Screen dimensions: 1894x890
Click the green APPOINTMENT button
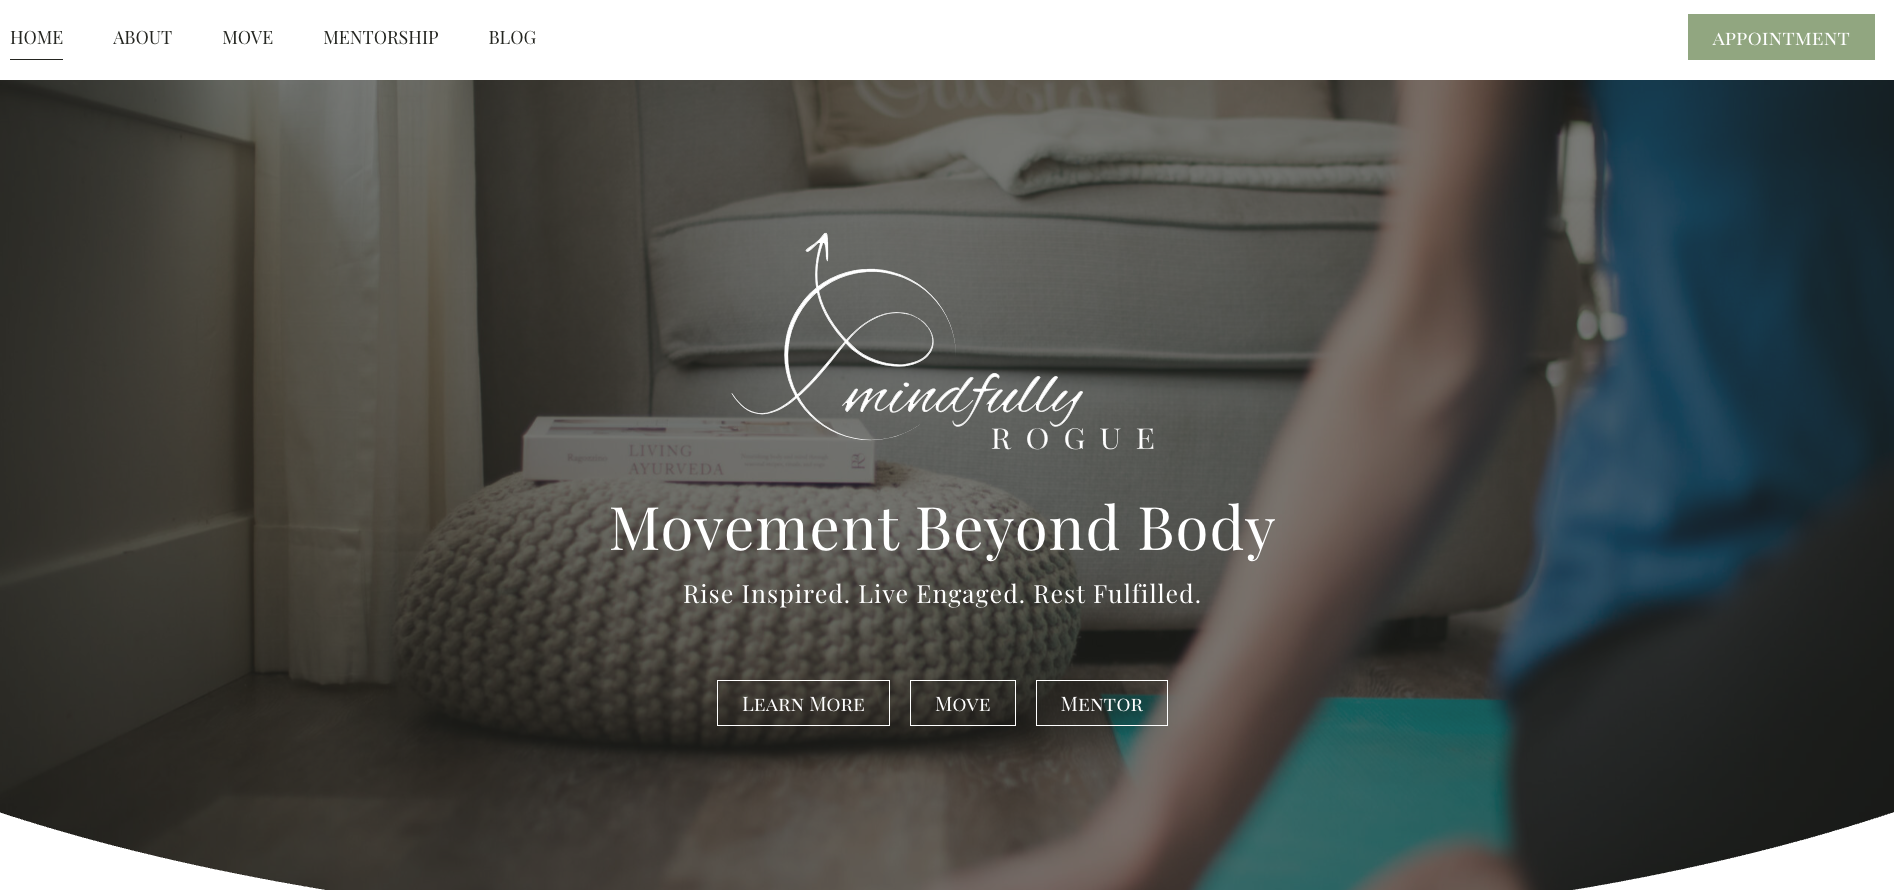coord(1780,37)
